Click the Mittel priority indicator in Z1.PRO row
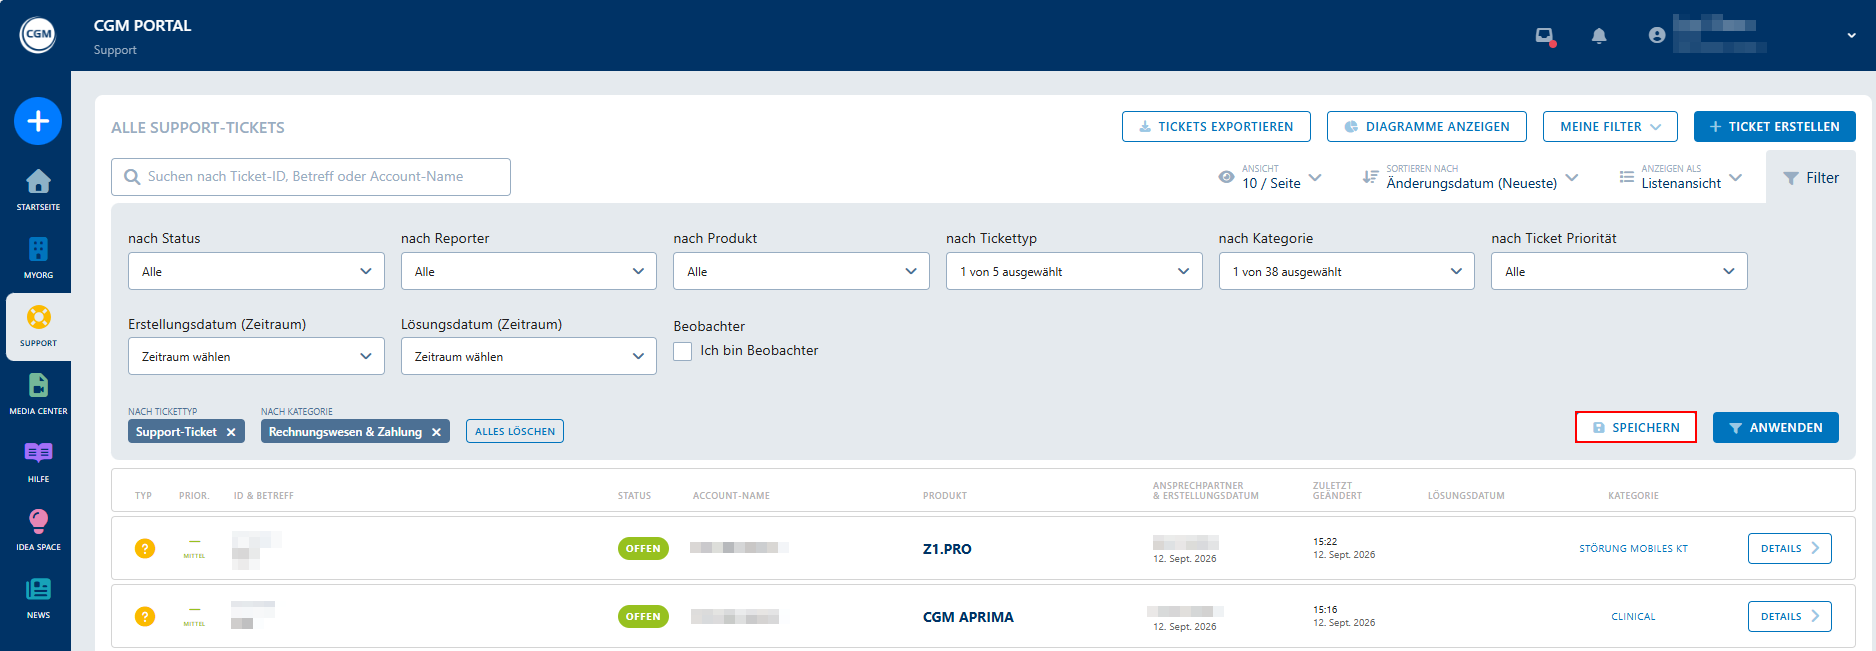This screenshot has height=651, width=1876. coord(194,548)
